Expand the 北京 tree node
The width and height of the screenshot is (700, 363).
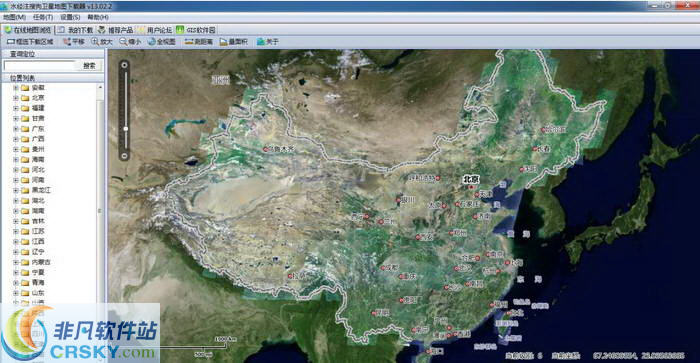16,98
